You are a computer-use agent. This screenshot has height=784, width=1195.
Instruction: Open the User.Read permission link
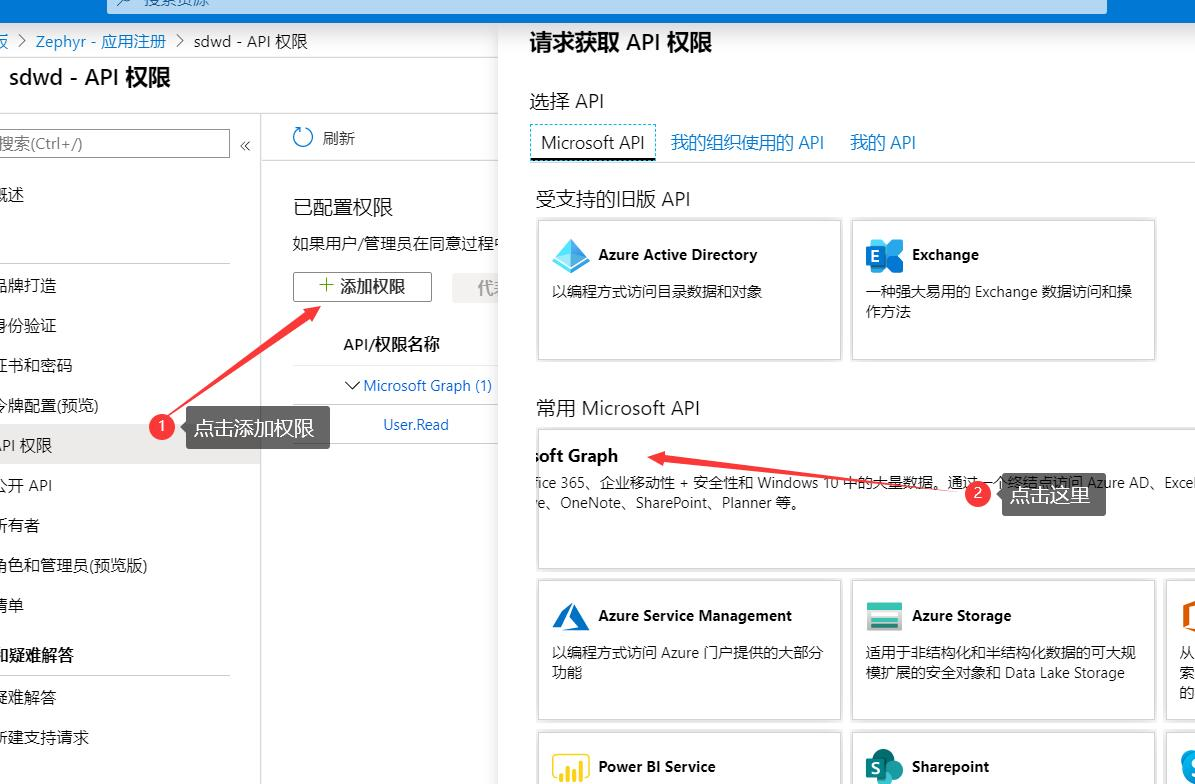click(415, 425)
